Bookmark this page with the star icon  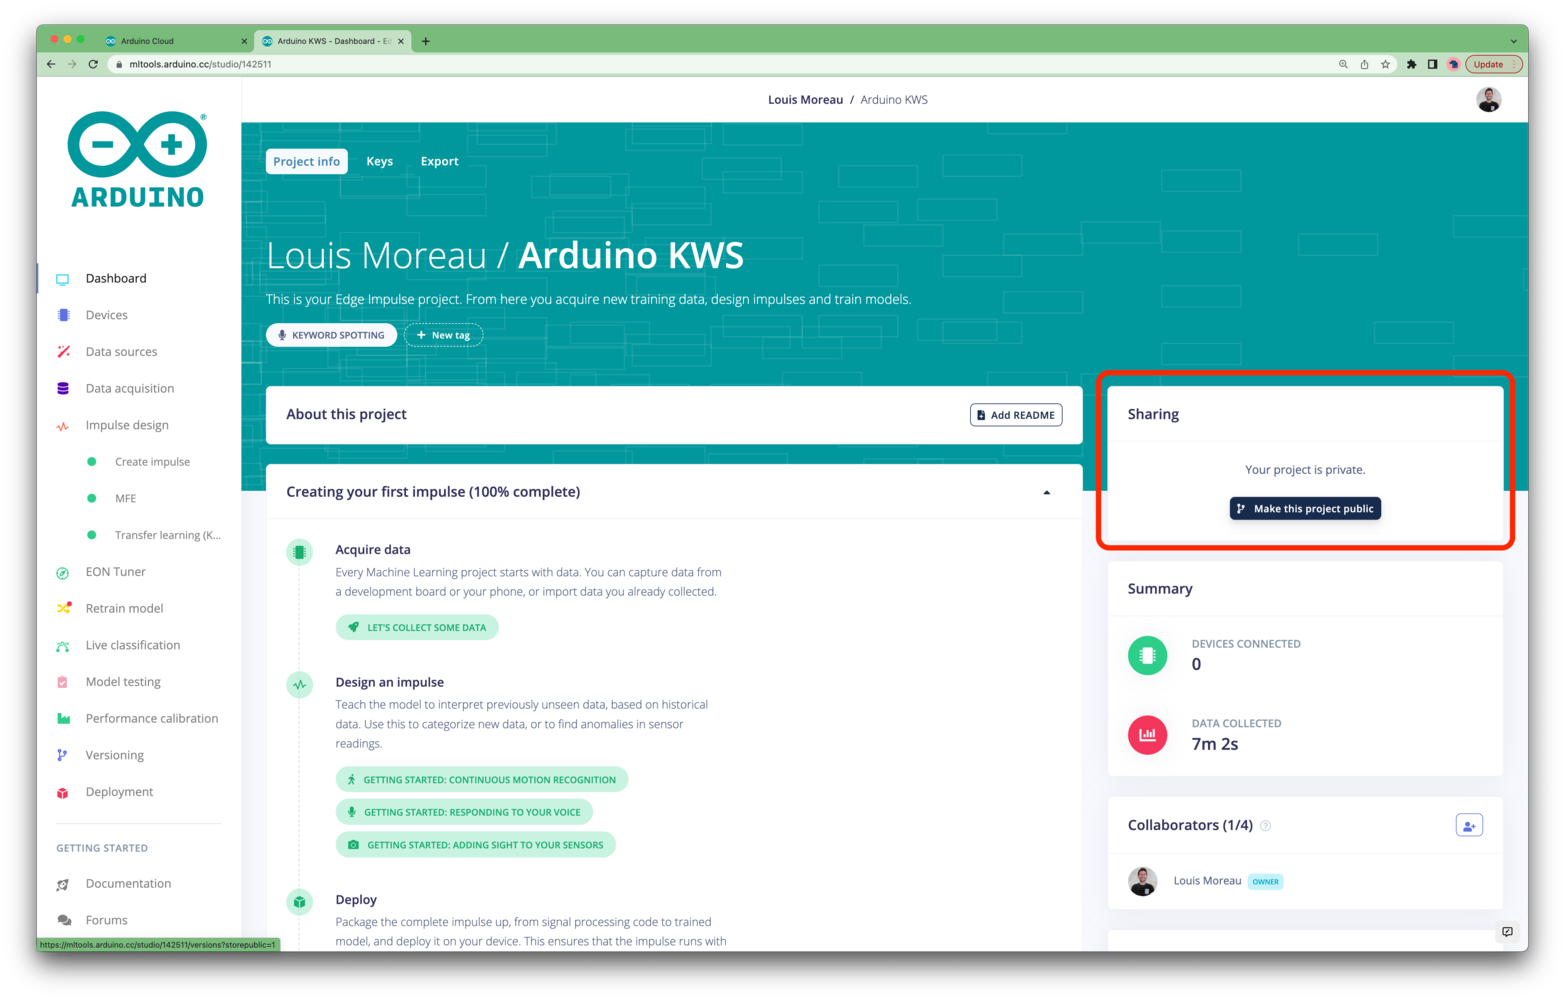click(x=1385, y=64)
